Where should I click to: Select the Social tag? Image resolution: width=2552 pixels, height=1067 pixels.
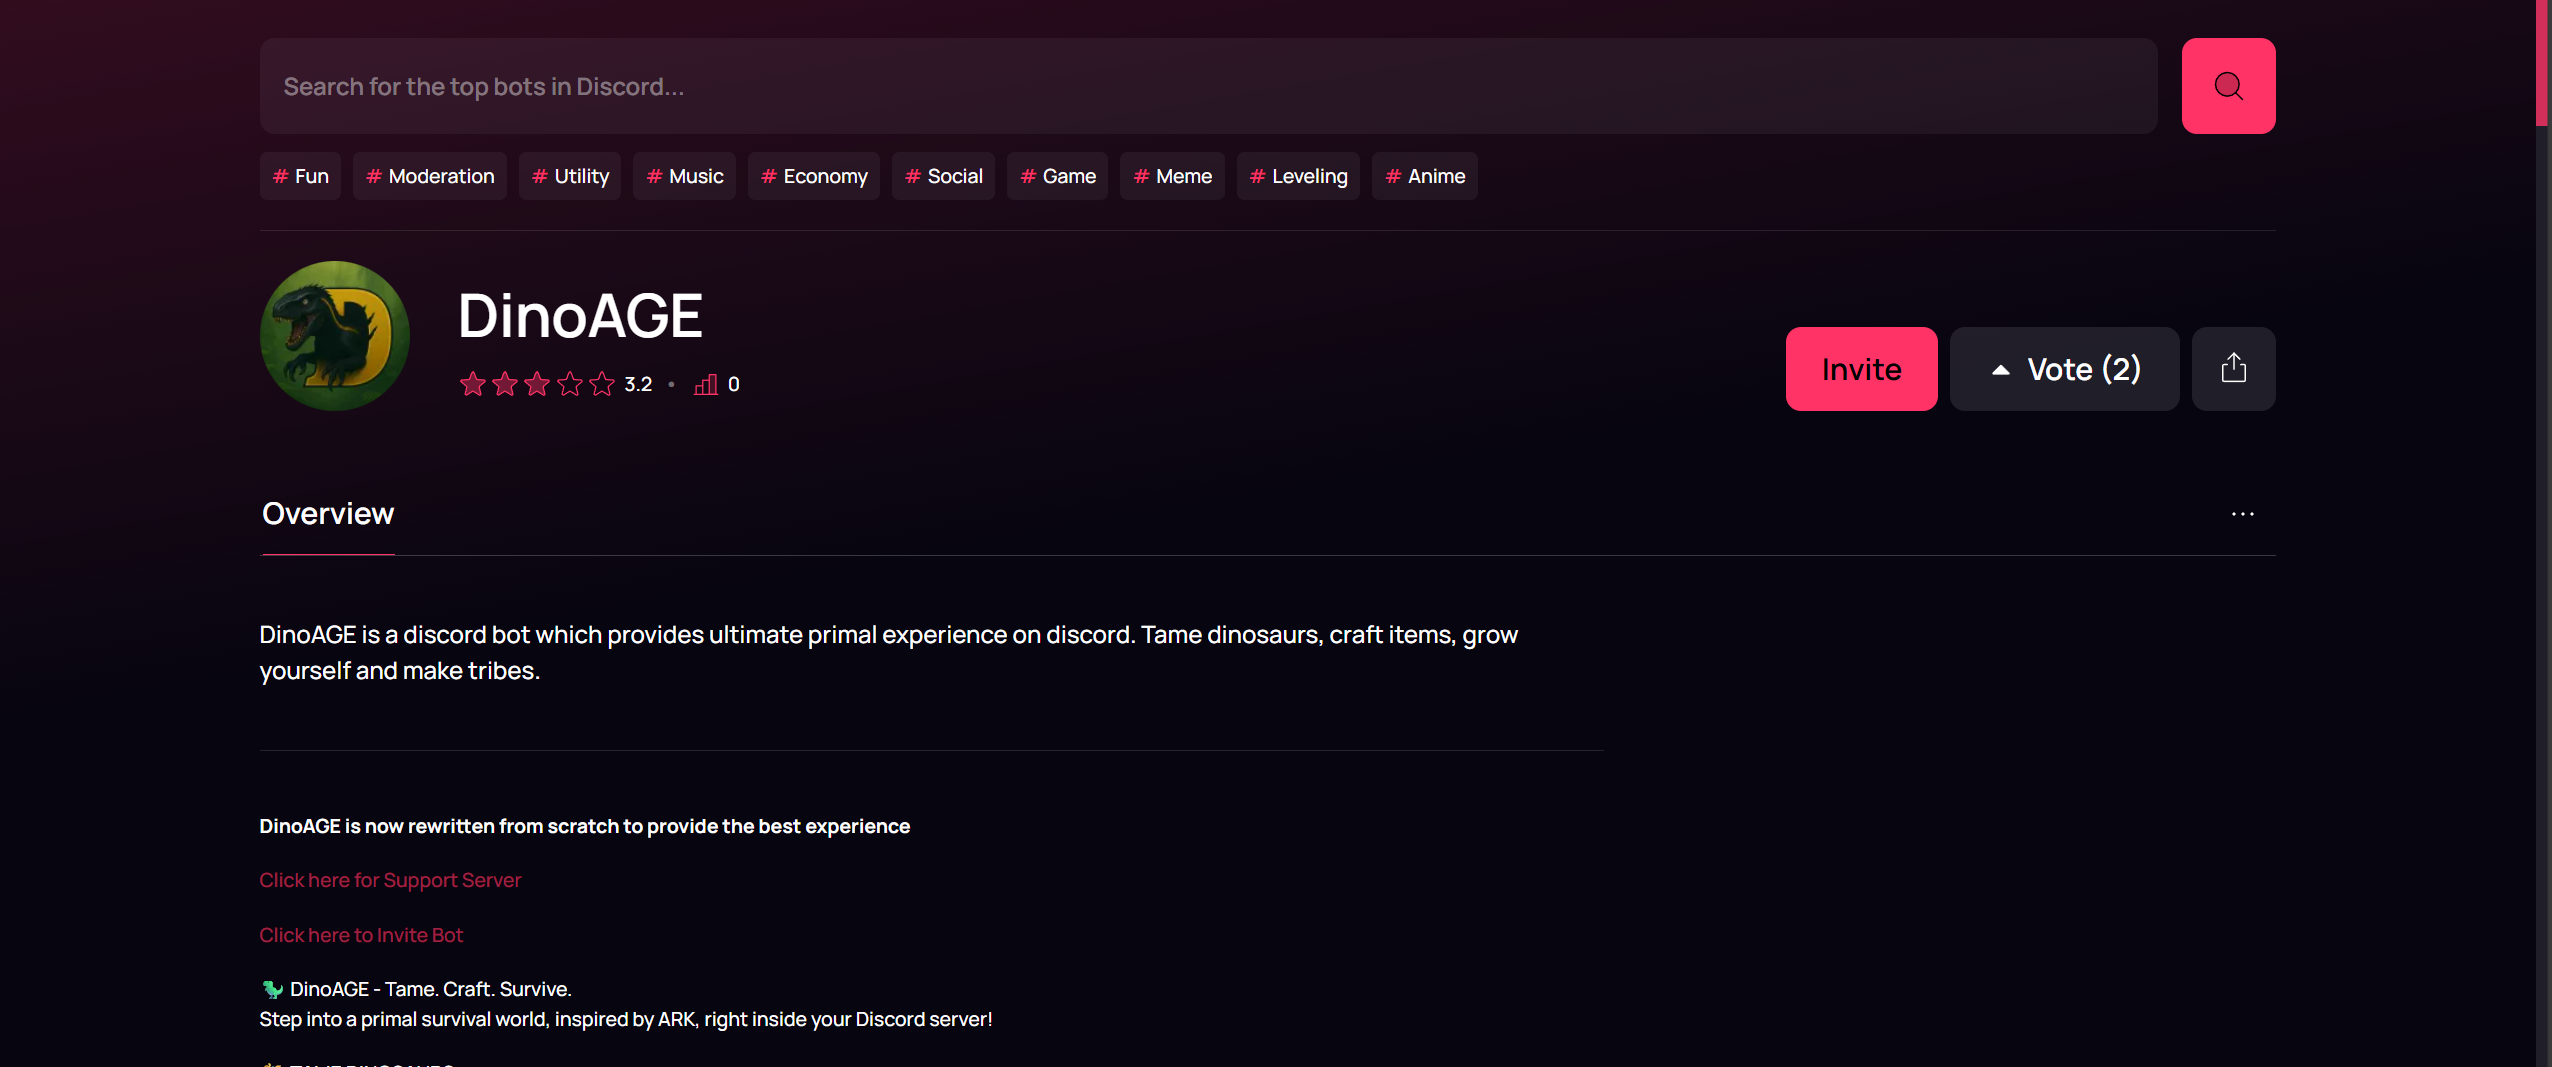[943, 176]
